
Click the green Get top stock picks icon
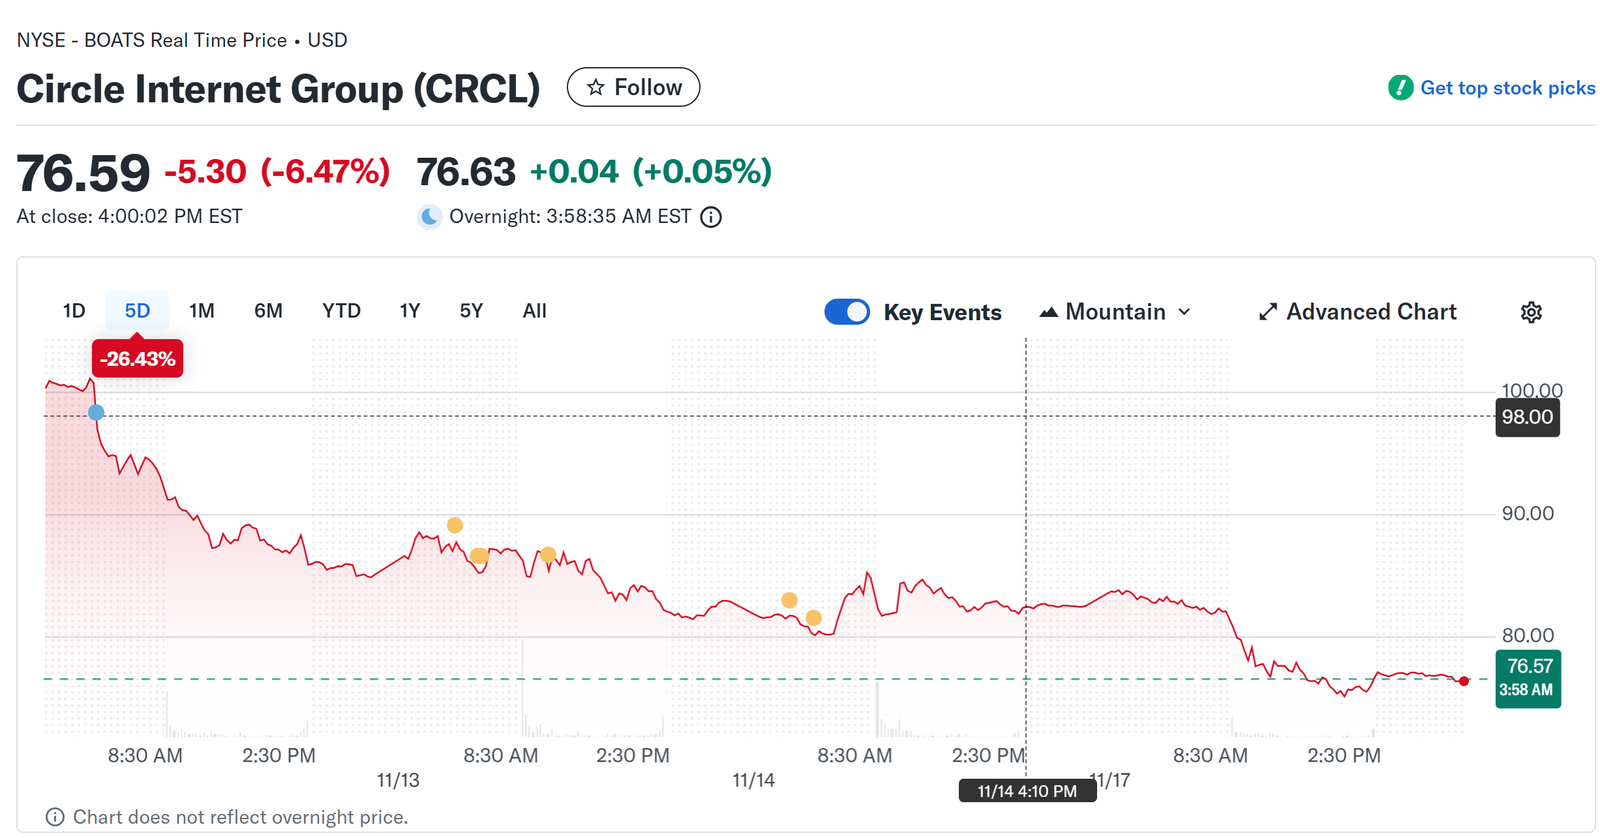[1400, 88]
